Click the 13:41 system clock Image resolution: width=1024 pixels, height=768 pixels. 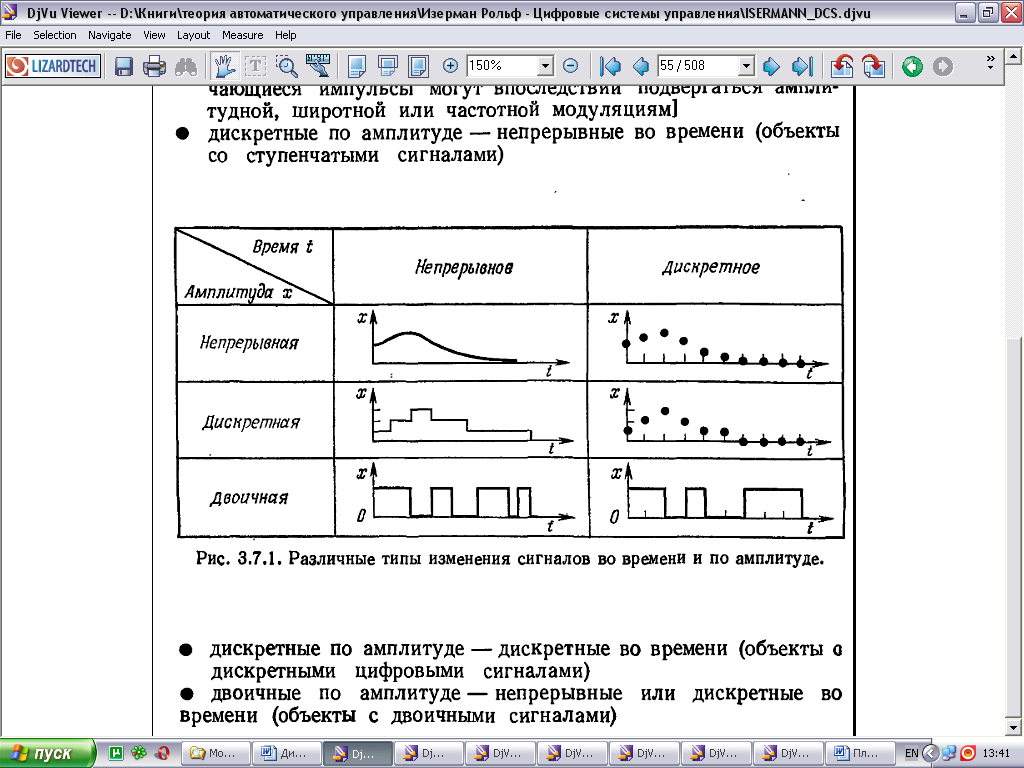point(996,754)
